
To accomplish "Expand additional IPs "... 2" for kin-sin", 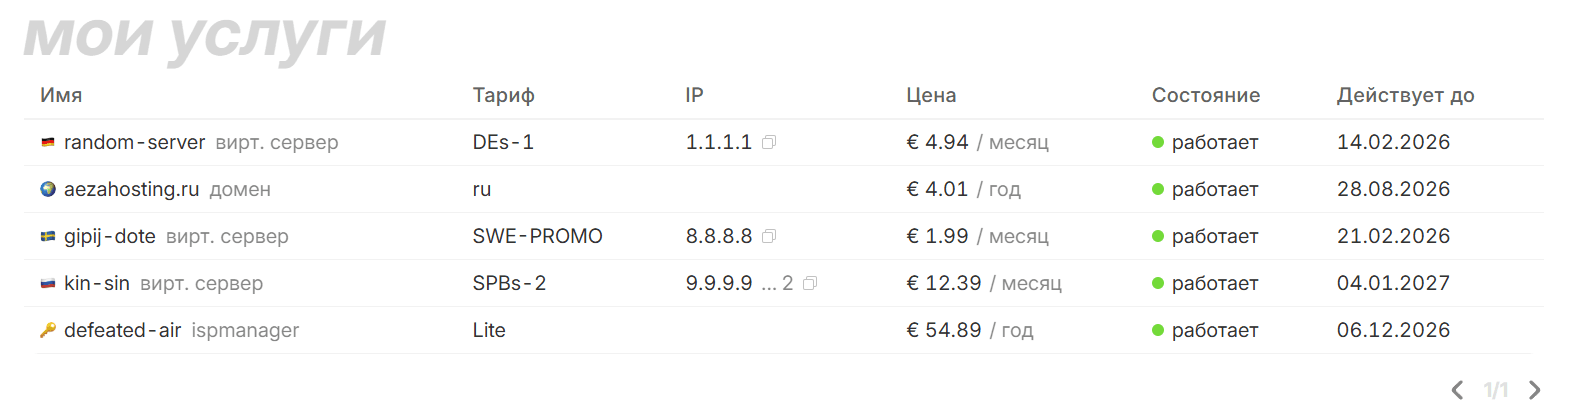I will [x=778, y=284].
